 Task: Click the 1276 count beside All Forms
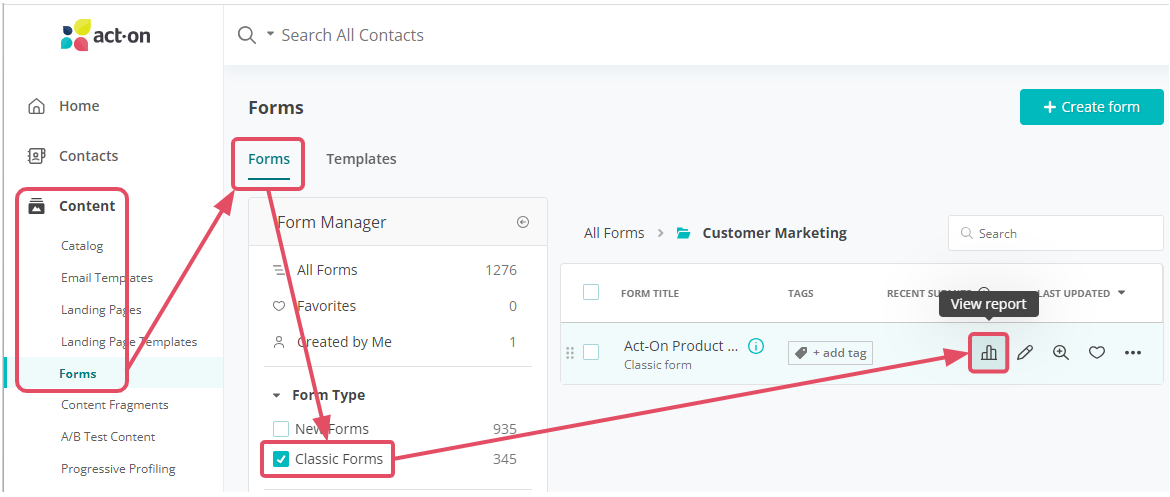[501, 270]
